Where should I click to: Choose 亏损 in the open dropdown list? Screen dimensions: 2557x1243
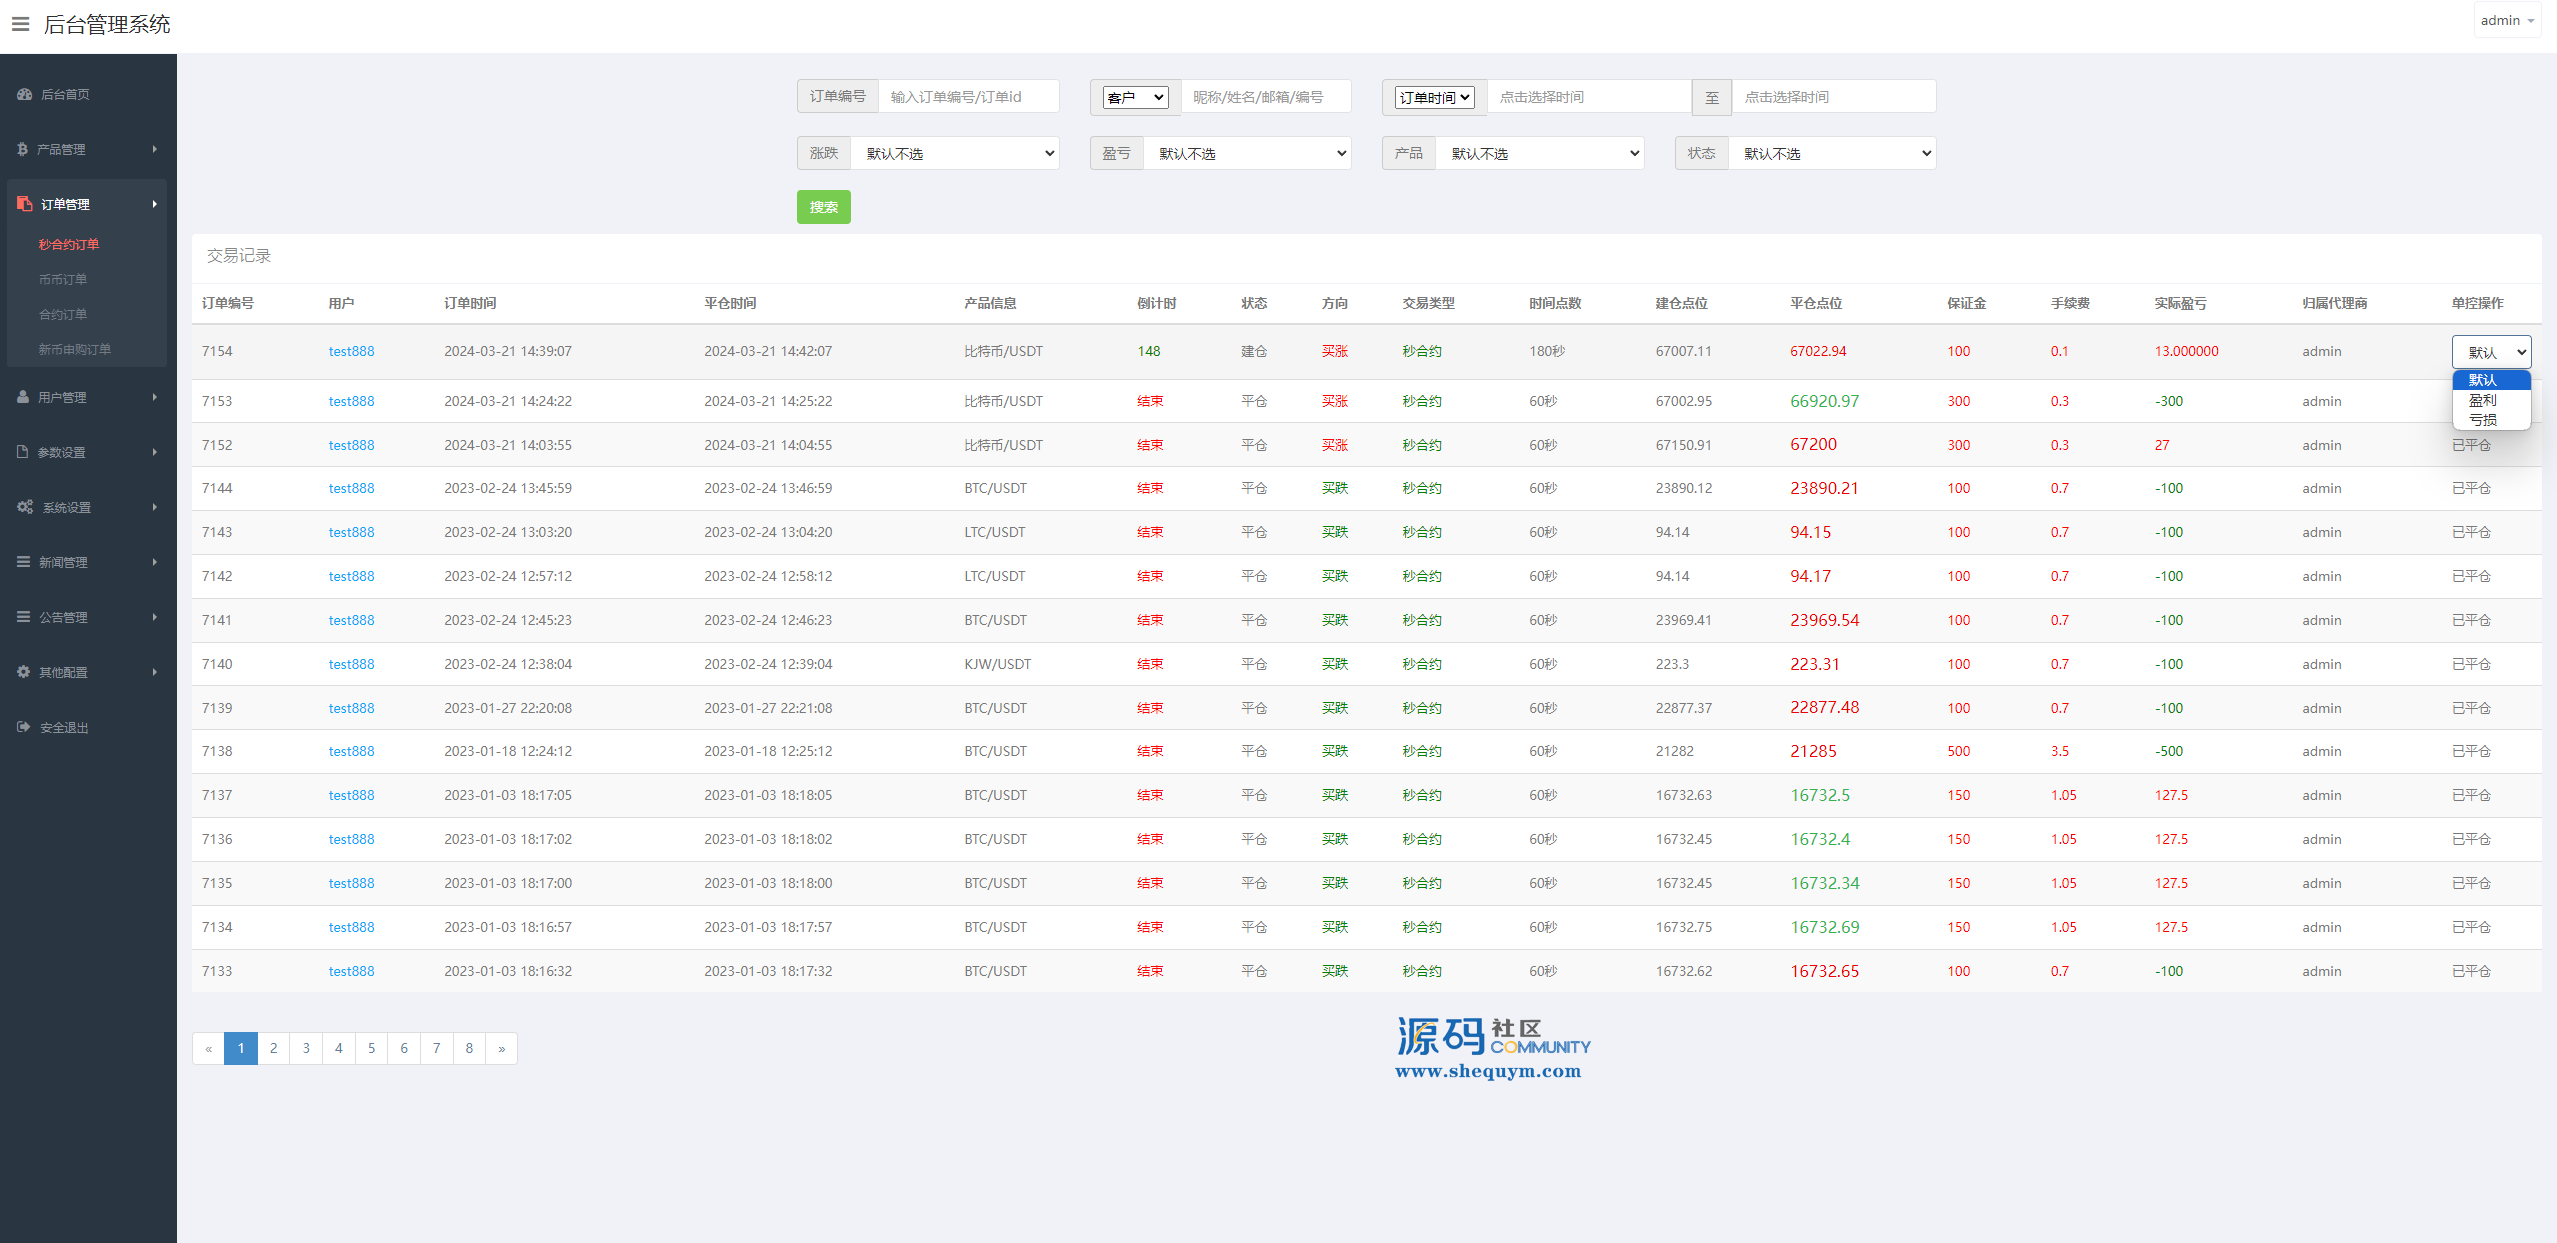tap(2491, 420)
